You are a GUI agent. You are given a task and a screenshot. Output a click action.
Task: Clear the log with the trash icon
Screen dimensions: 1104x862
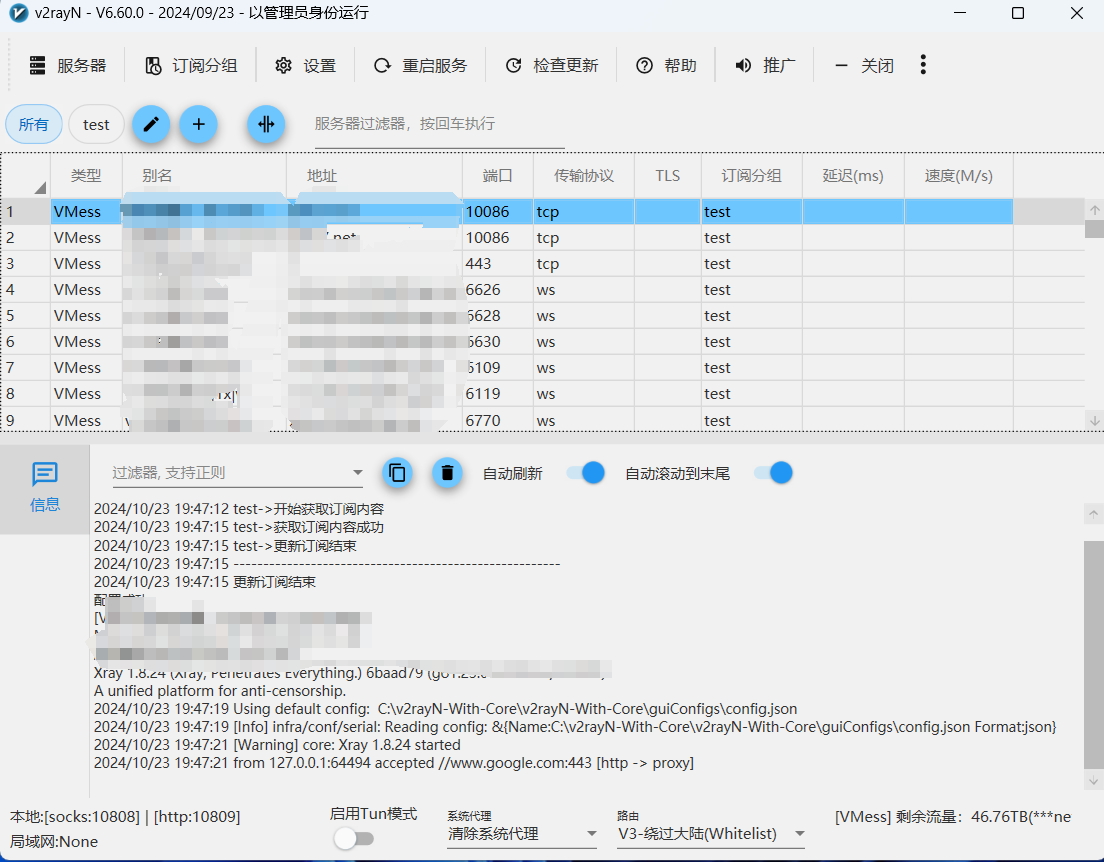(447, 472)
